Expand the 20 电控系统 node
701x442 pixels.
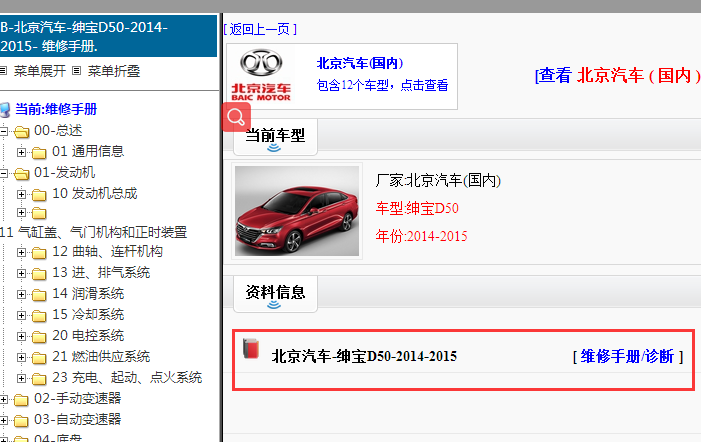21,336
